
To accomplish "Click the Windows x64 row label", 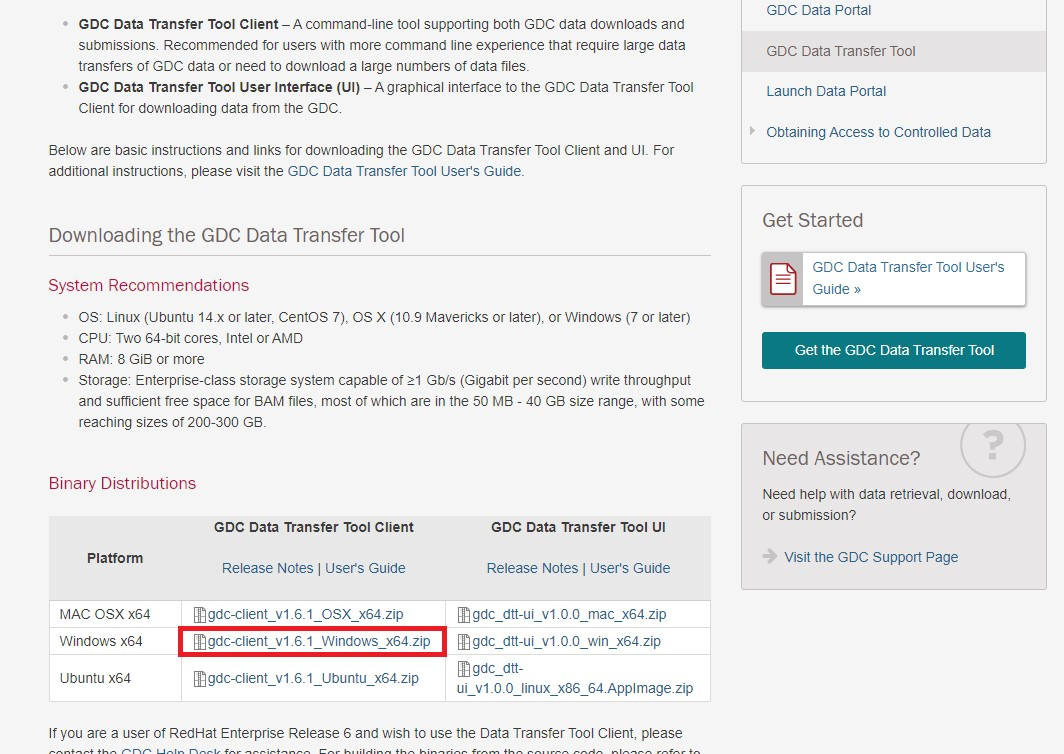I will click(x=101, y=641).
